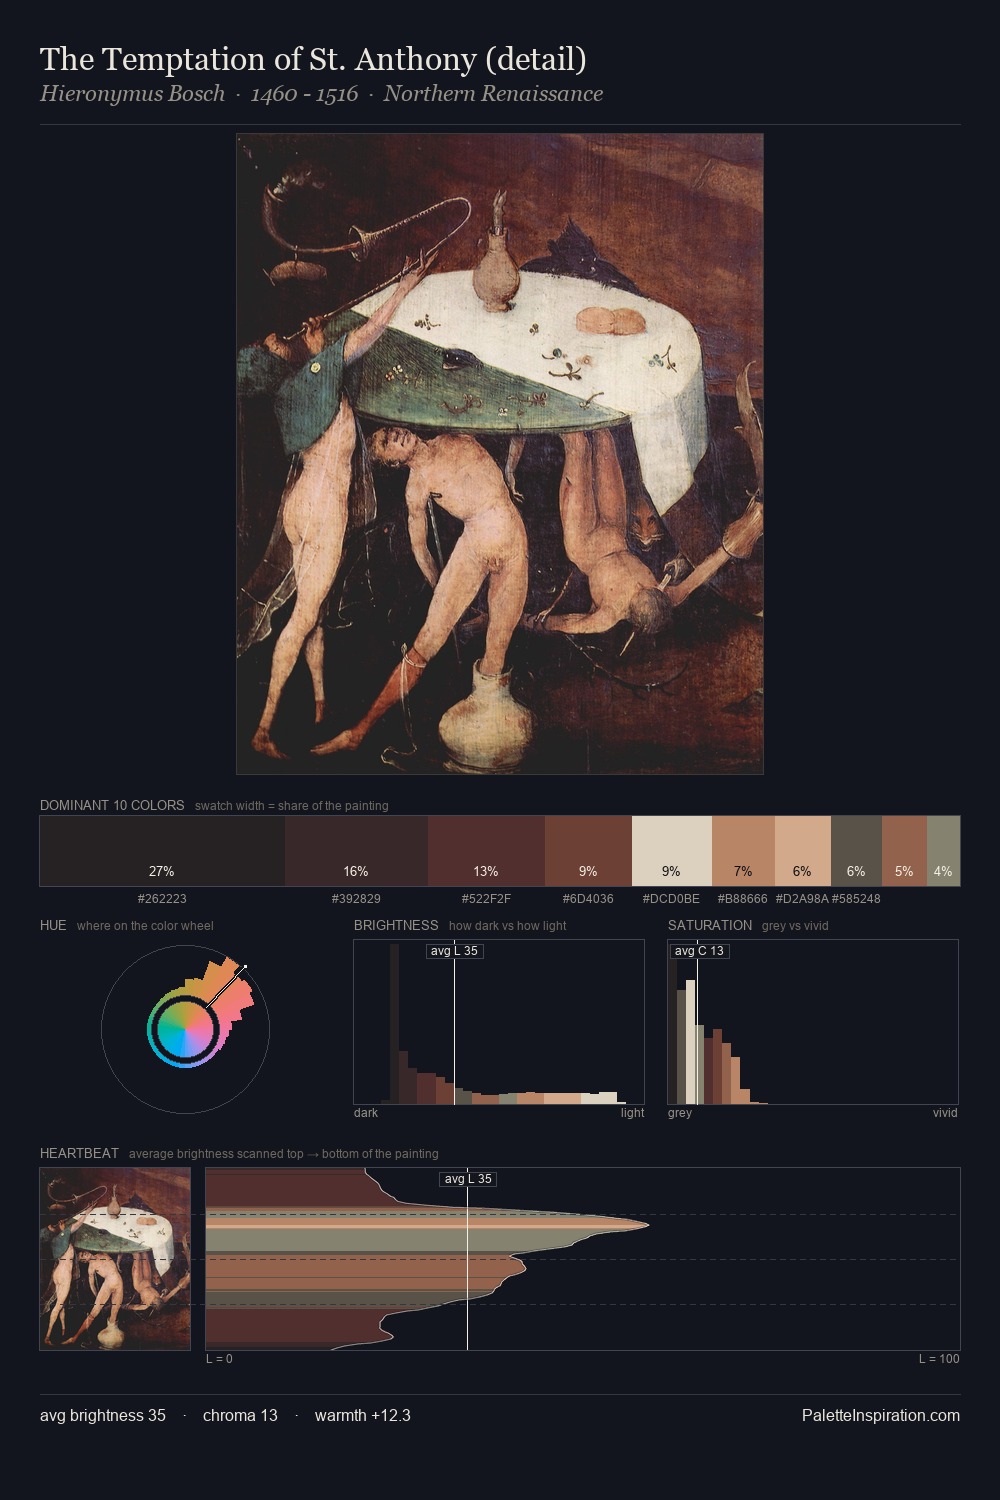Click the "HEARTBEAT" section heading

pos(79,1153)
